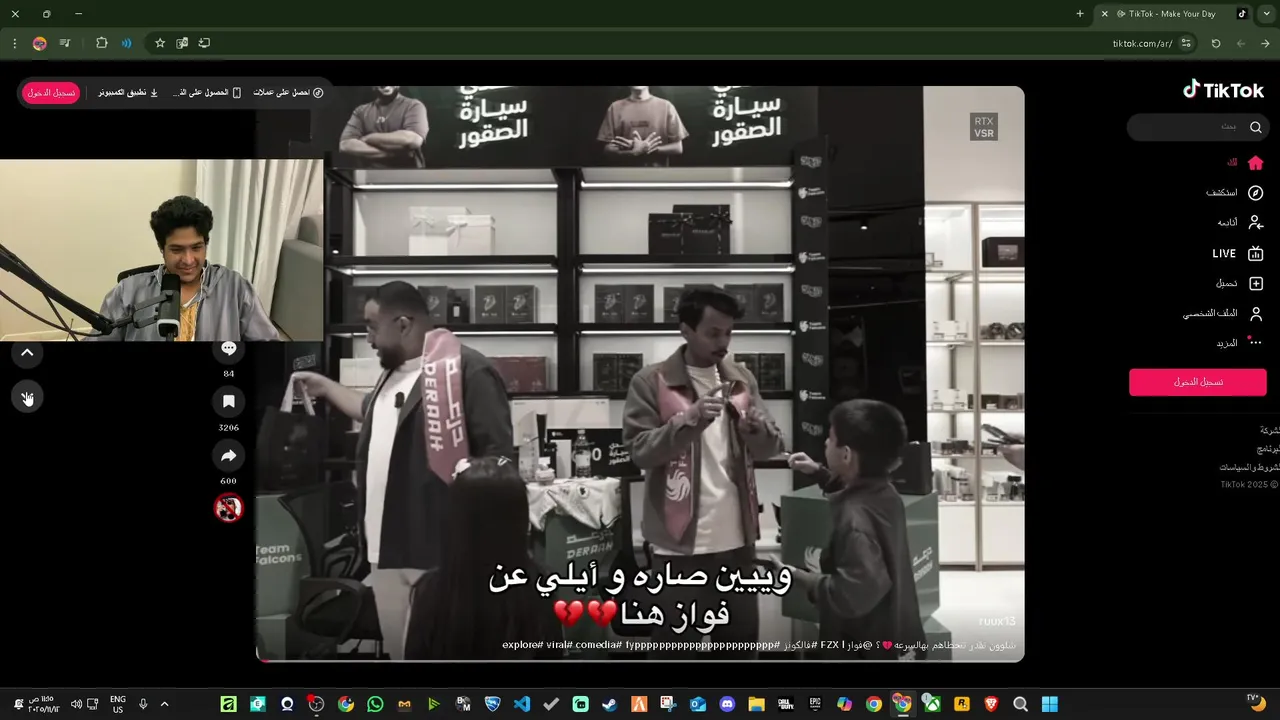Open the Following menu item

1240,222
